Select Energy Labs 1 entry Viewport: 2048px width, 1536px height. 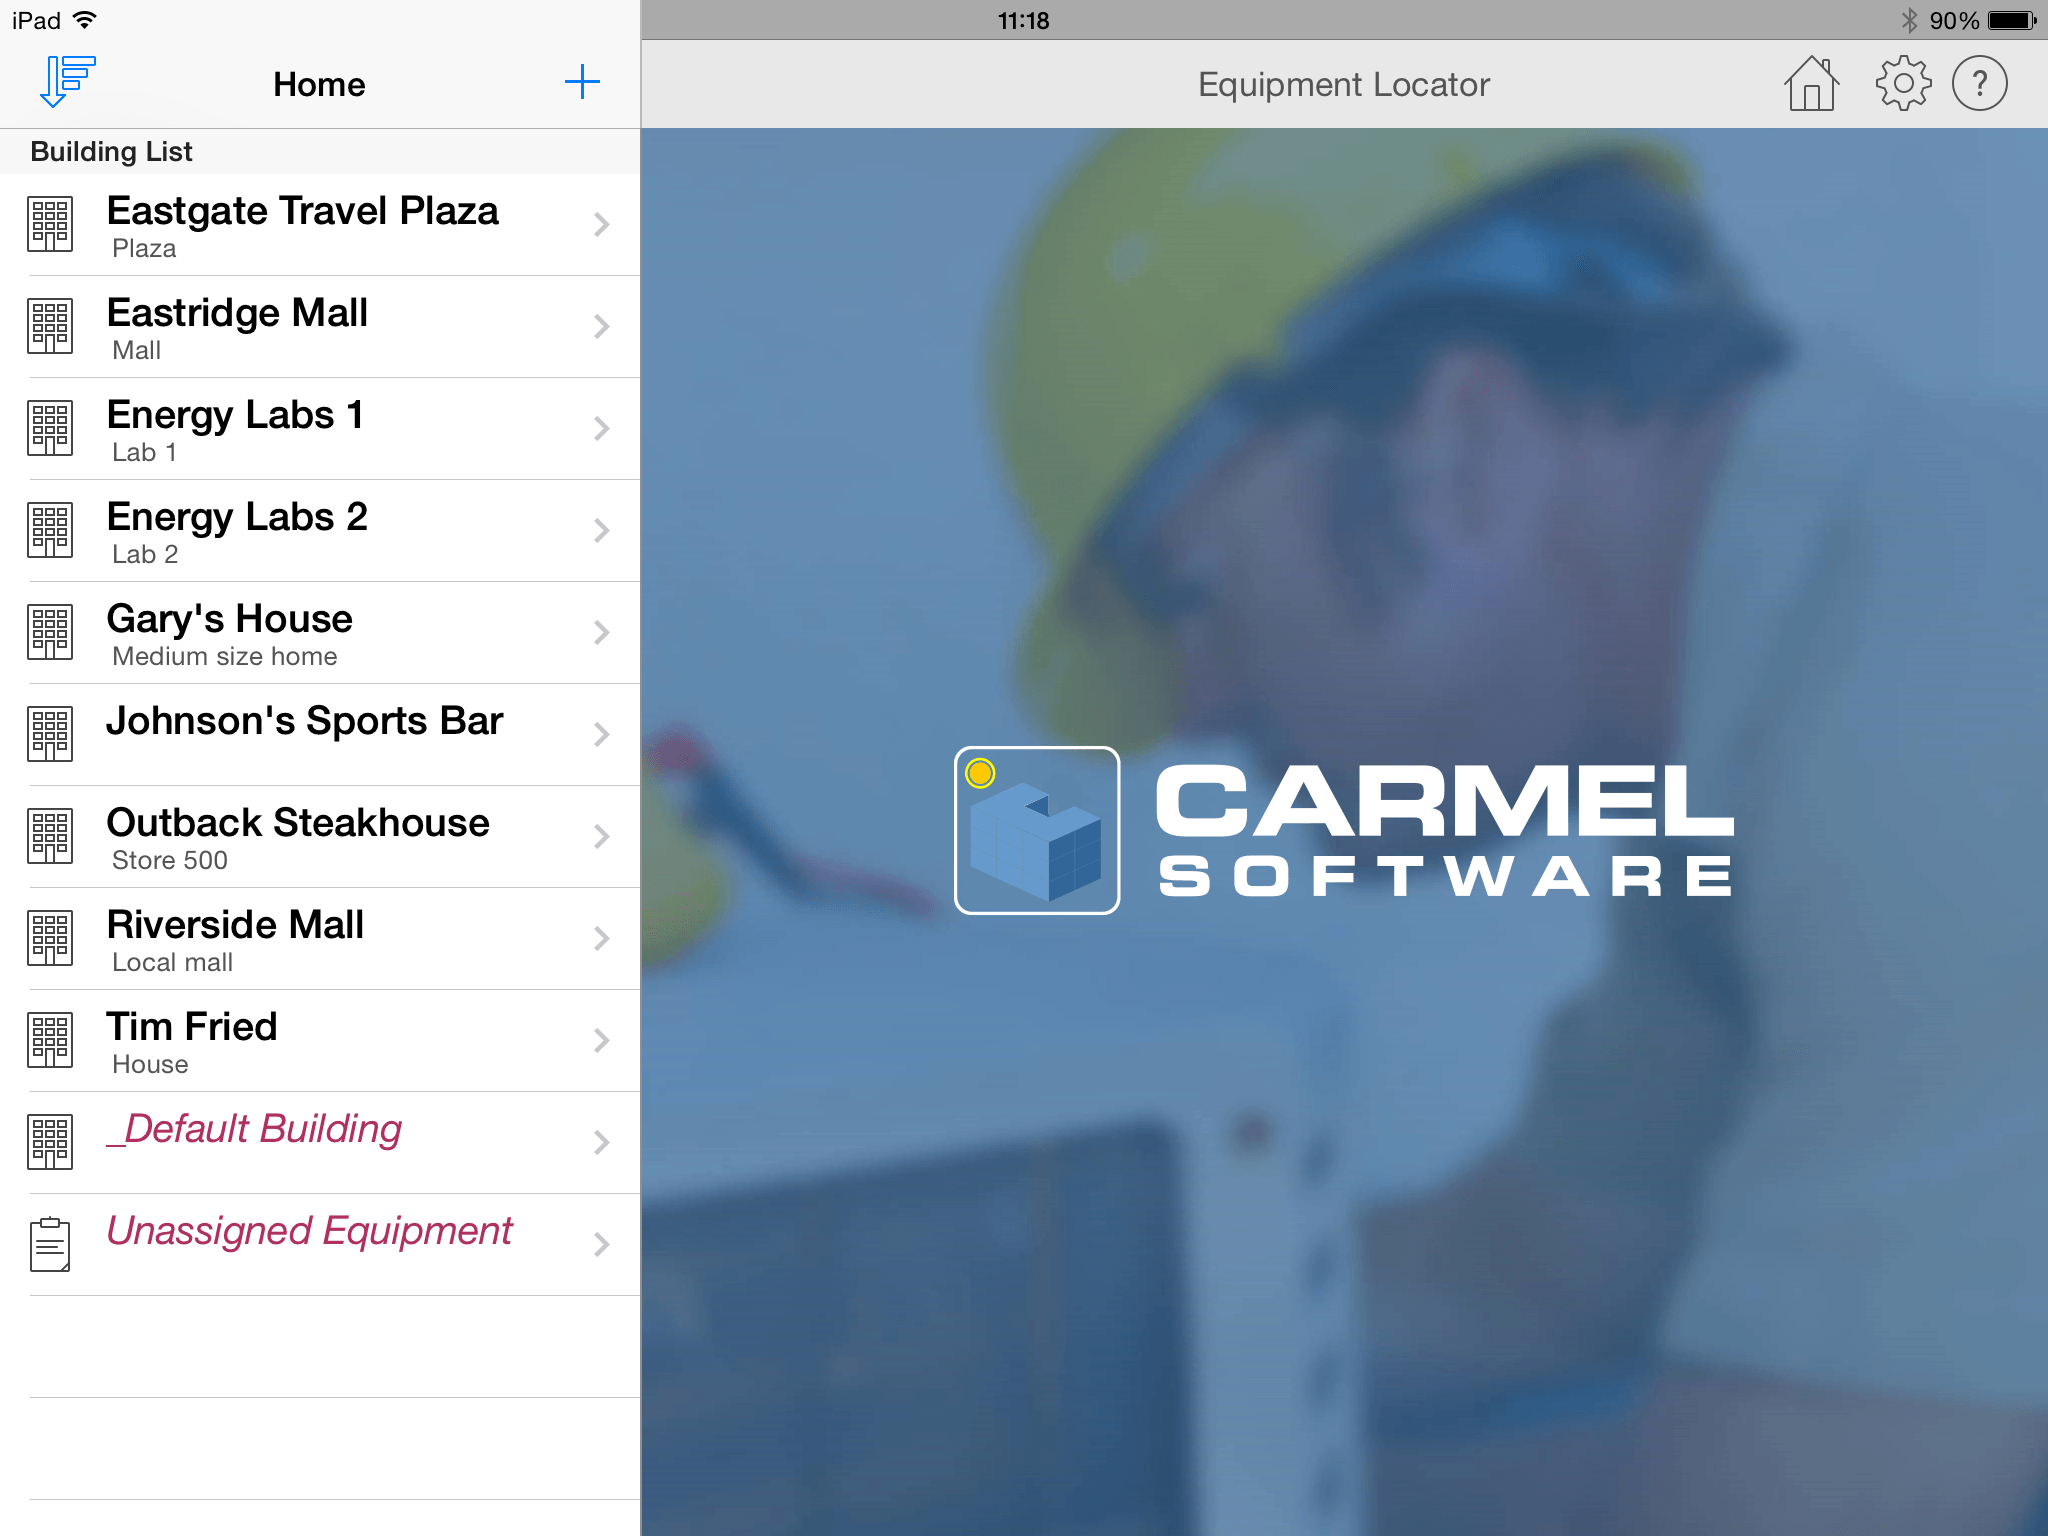[x=320, y=429]
